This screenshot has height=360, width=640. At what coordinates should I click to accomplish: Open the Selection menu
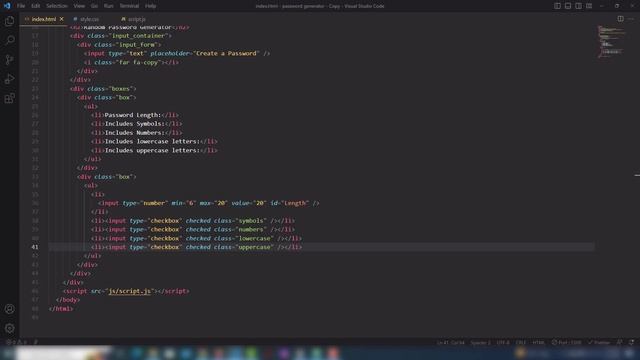point(57,6)
